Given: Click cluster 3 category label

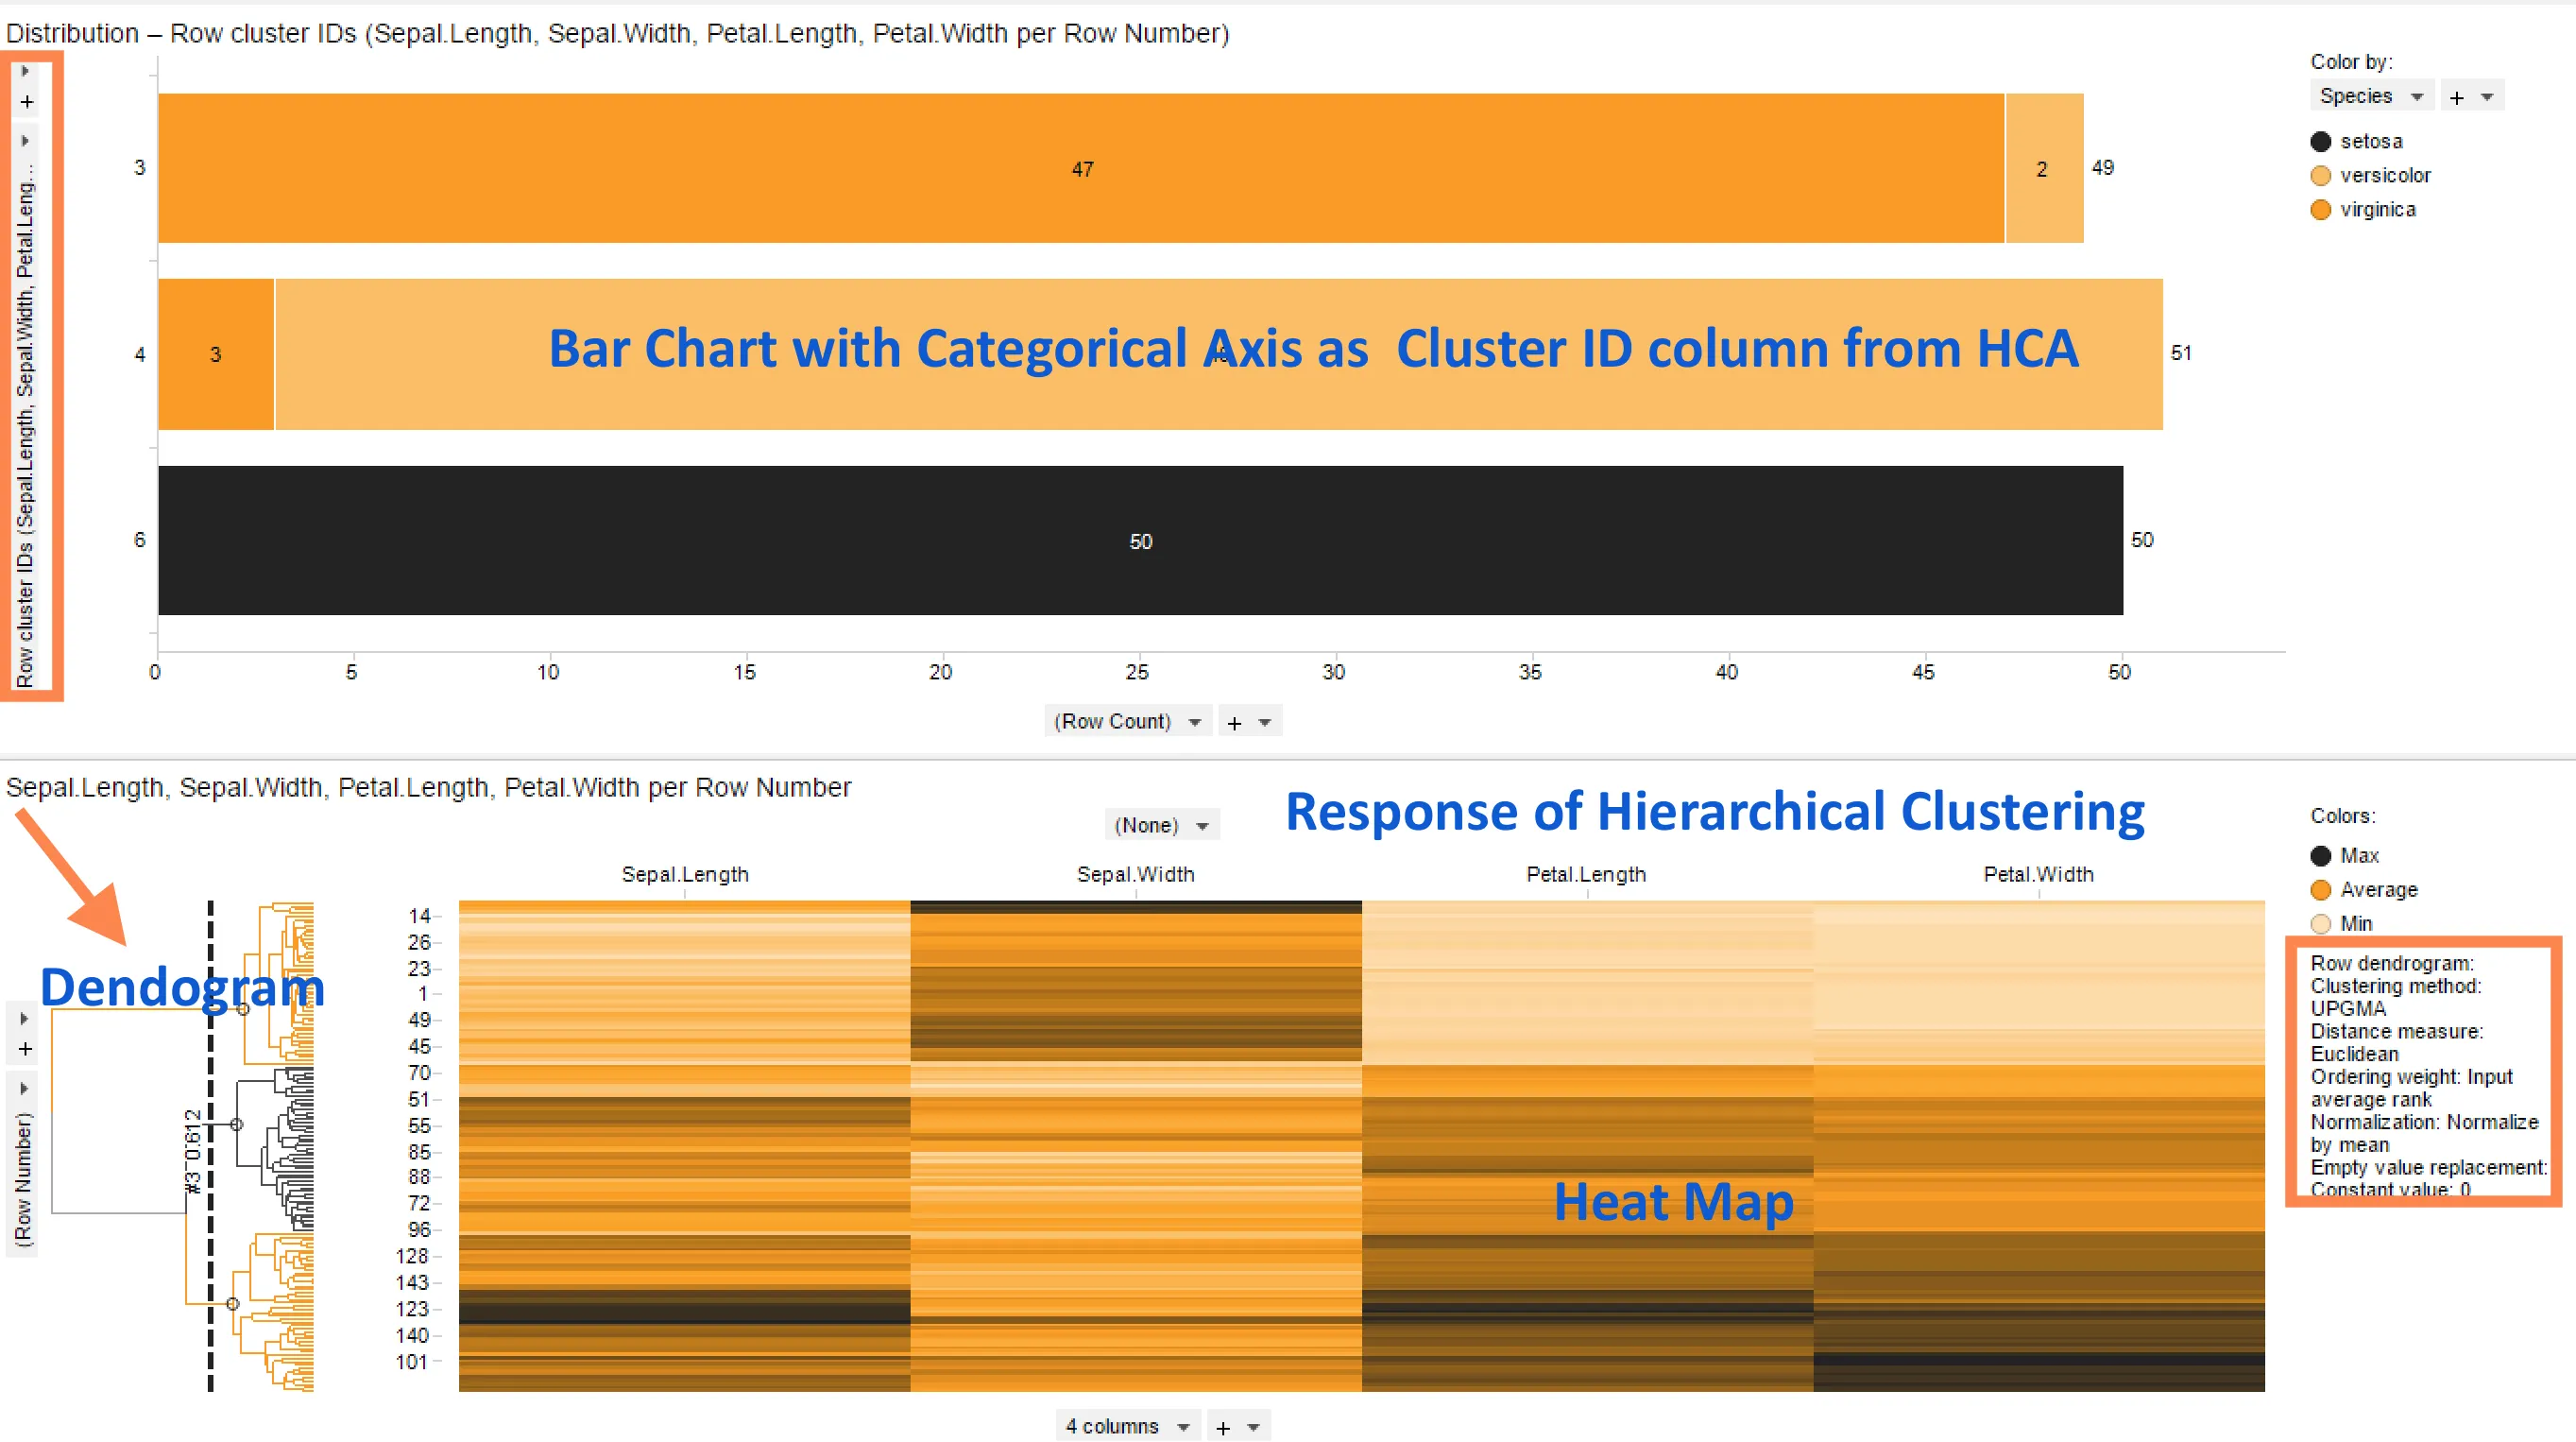Looking at the screenshot, I should pyautogui.click(x=140, y=167).
